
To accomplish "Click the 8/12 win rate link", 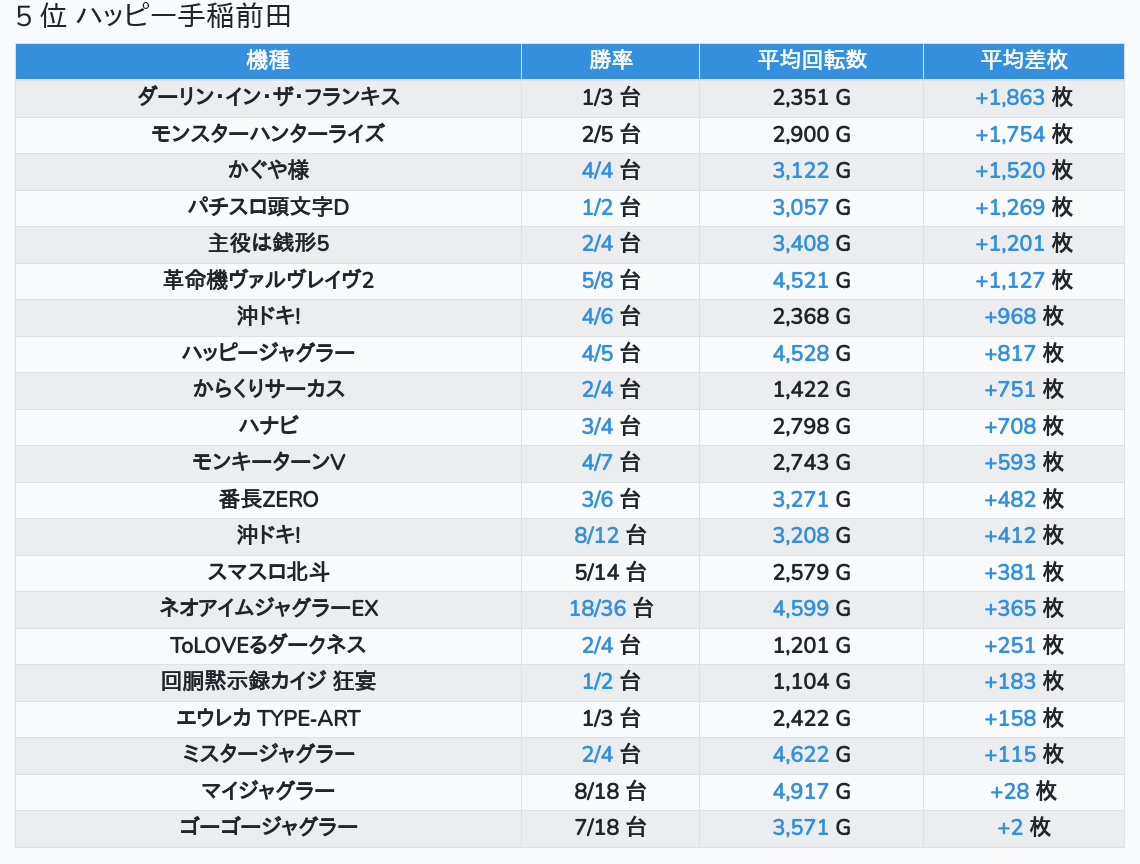I will coord(597,535).
